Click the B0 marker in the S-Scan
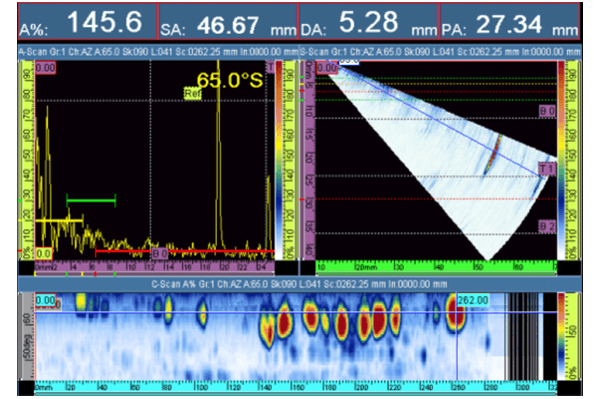 click(547, 111)
